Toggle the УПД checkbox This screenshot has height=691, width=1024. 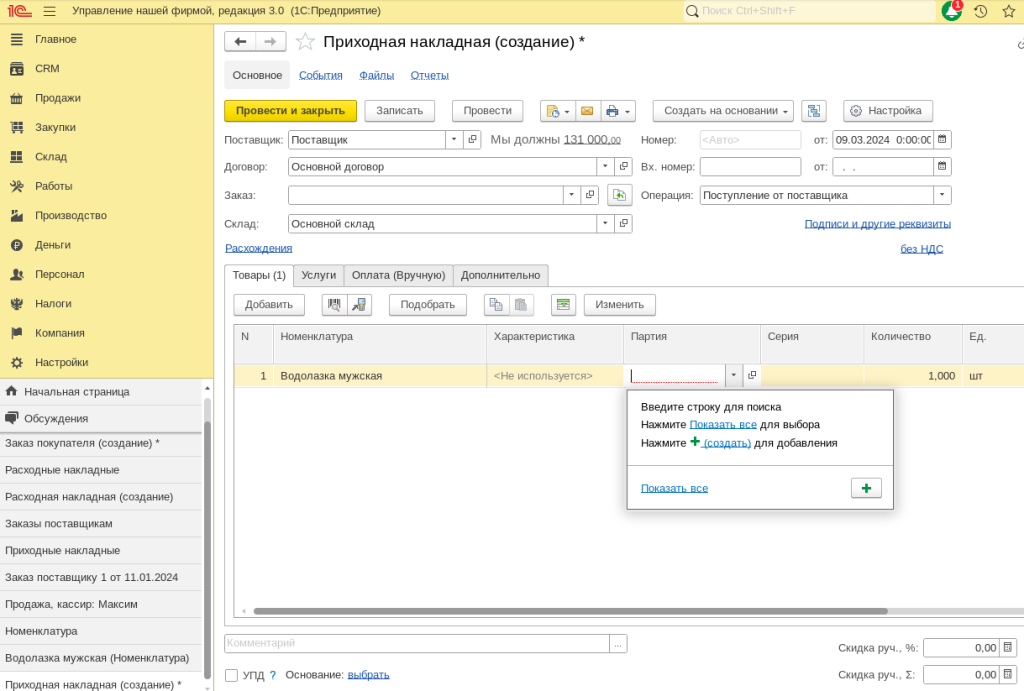pos(232,675)
